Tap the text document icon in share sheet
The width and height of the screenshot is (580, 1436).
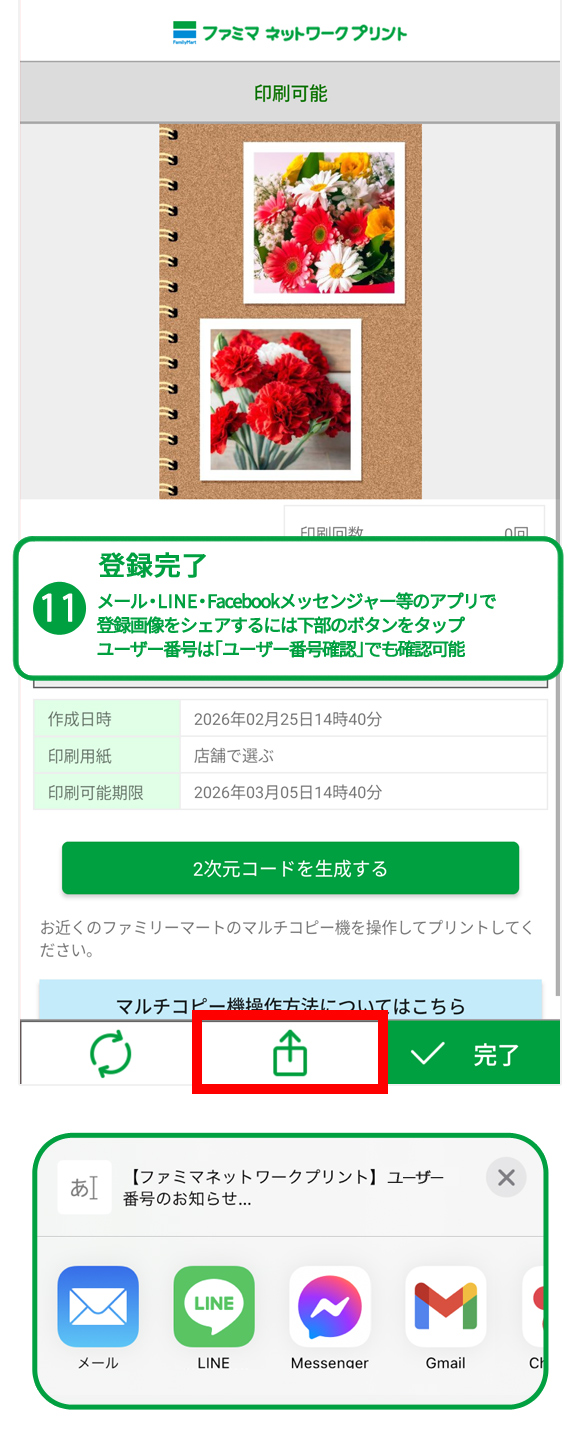click(84, 1188)
